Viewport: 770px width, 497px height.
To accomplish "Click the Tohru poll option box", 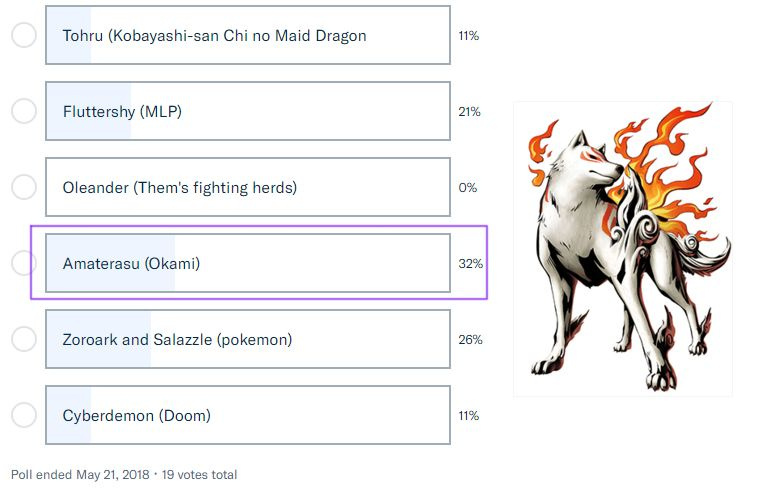I will [247, 35].
